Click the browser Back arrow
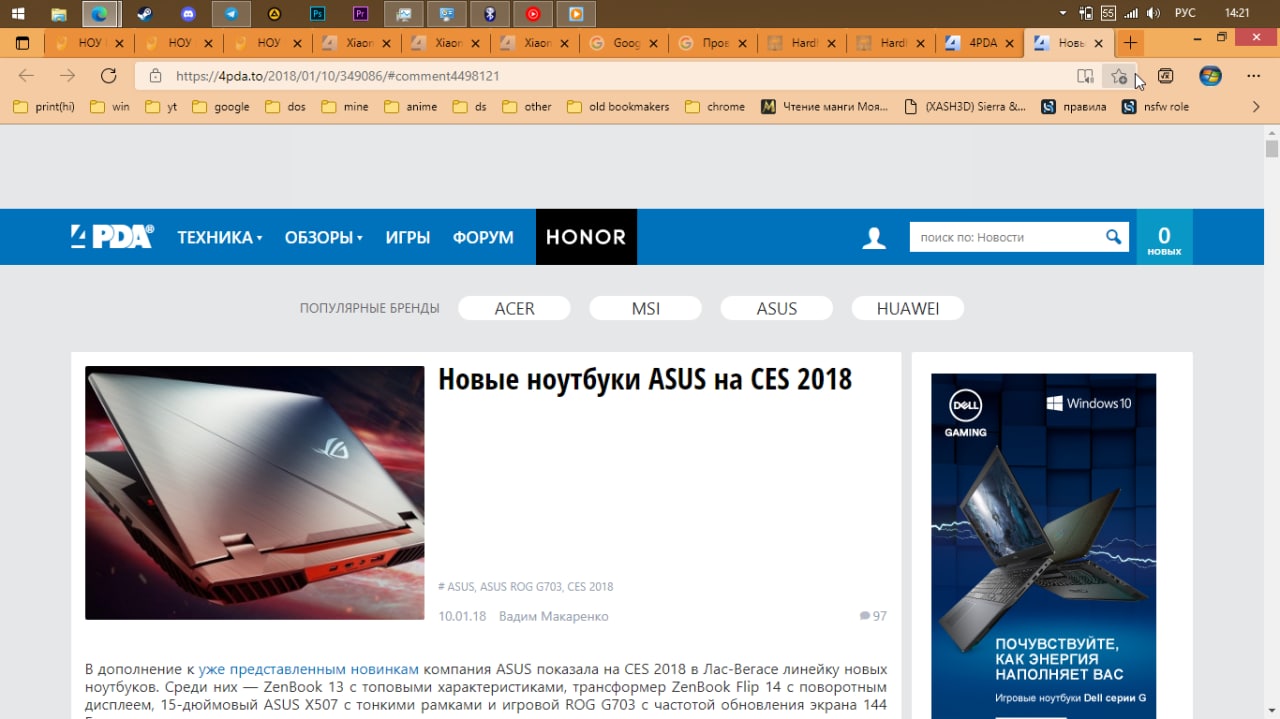 [26, 76]
